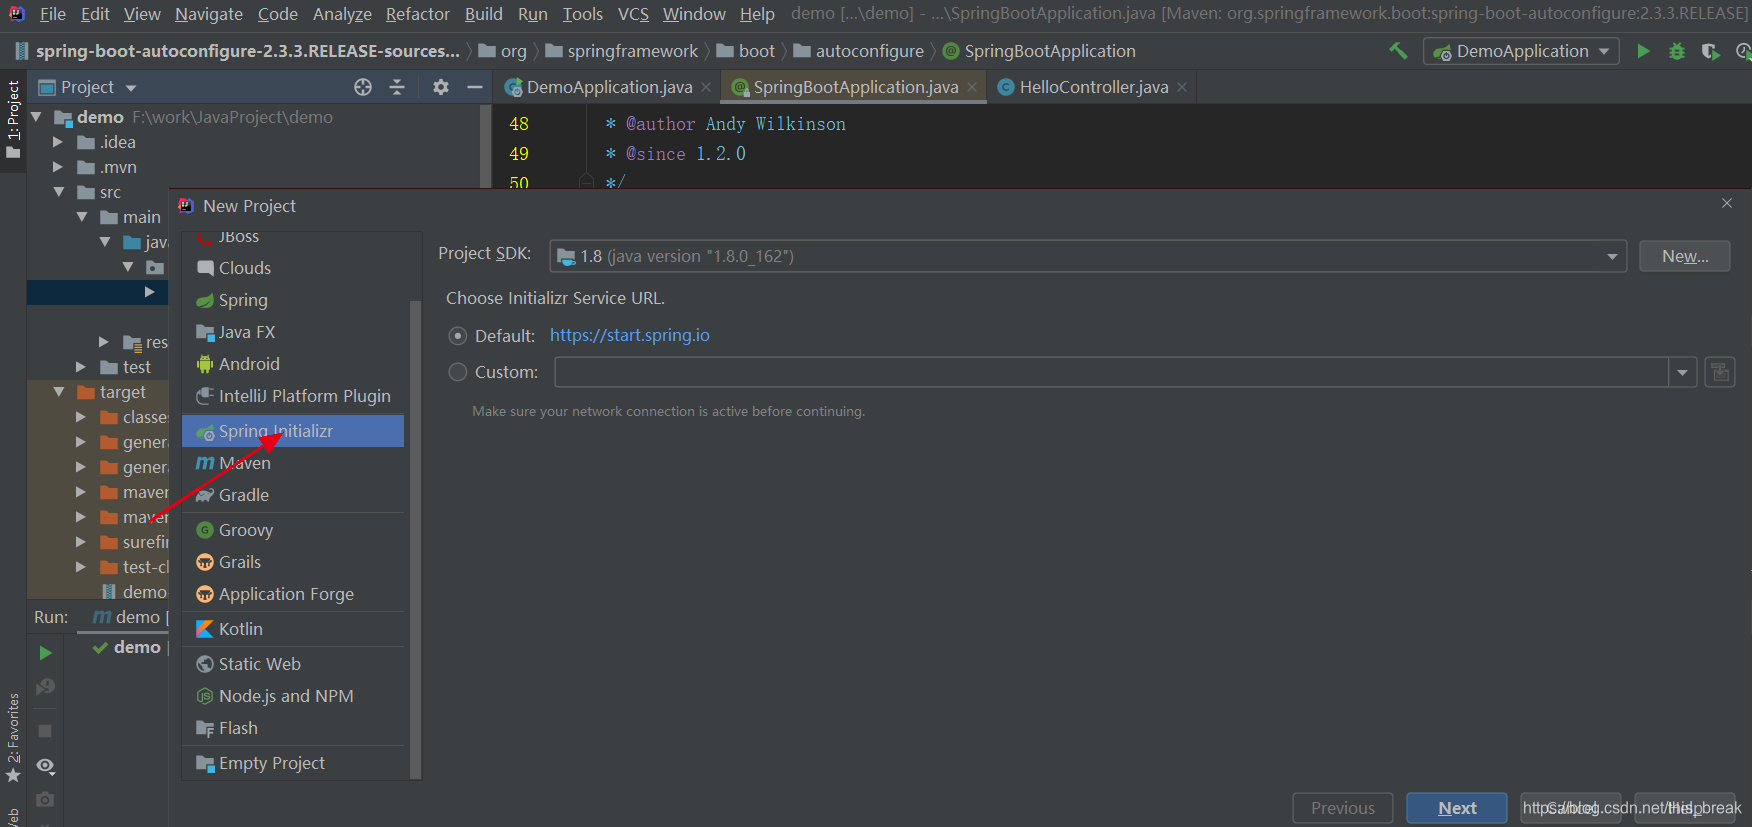Select Default Initializr URL radio button
Viewport: 1752px width, 827px height.
pyautogui.click(x=458, y=336)
